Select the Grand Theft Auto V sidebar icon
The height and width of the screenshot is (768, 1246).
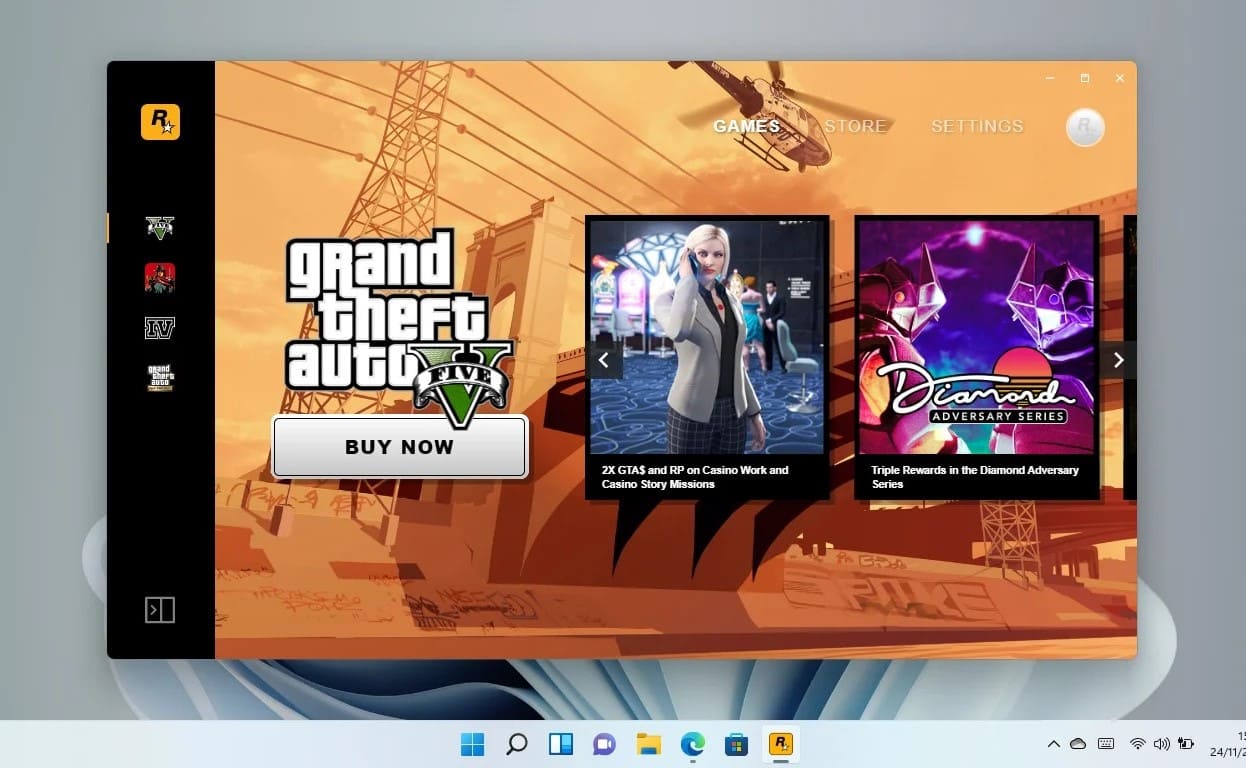pos(160,226)
